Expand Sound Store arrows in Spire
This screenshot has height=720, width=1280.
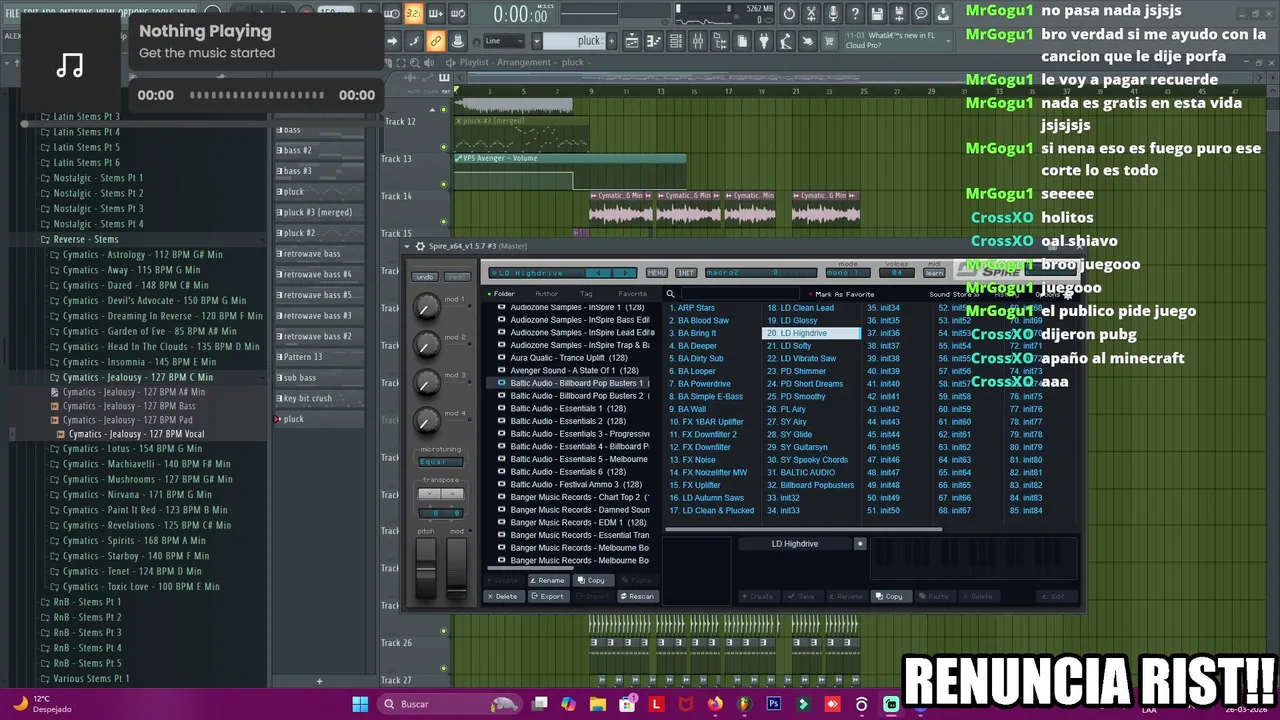(976, 294)
